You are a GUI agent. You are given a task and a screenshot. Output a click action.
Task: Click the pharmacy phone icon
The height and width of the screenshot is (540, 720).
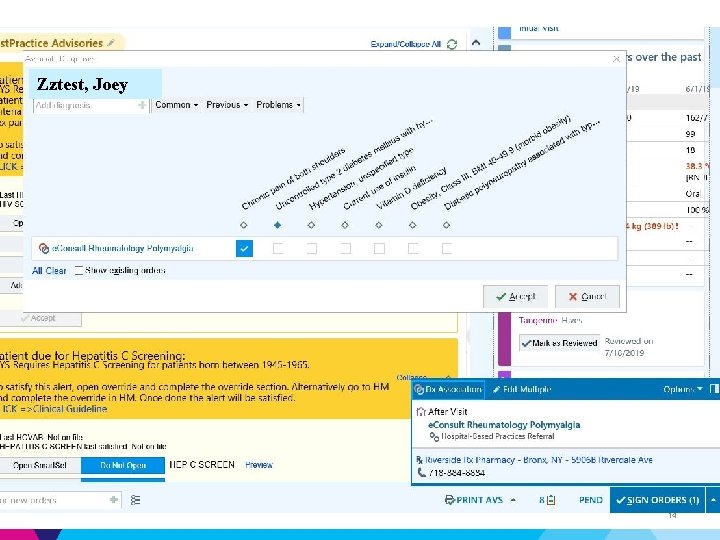click(x=421, y=472)
